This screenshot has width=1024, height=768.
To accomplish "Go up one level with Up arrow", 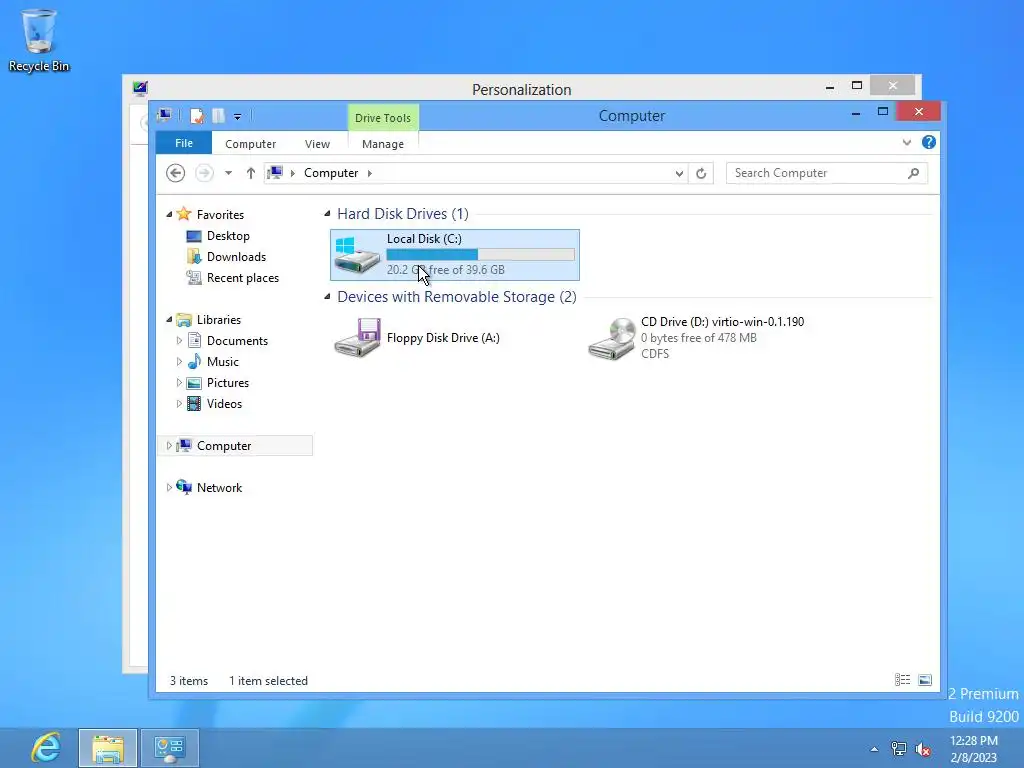I will click(251, 173).
